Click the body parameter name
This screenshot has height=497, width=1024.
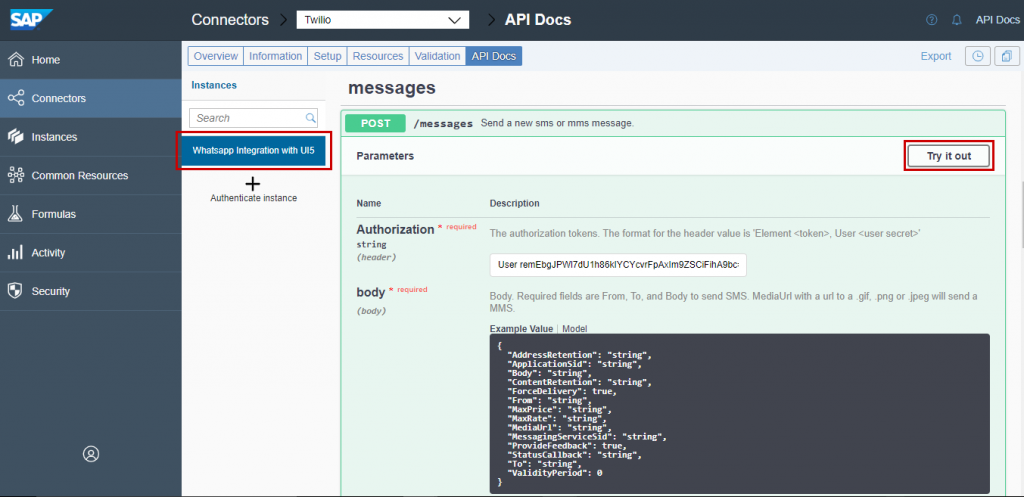tap(370, 292)
